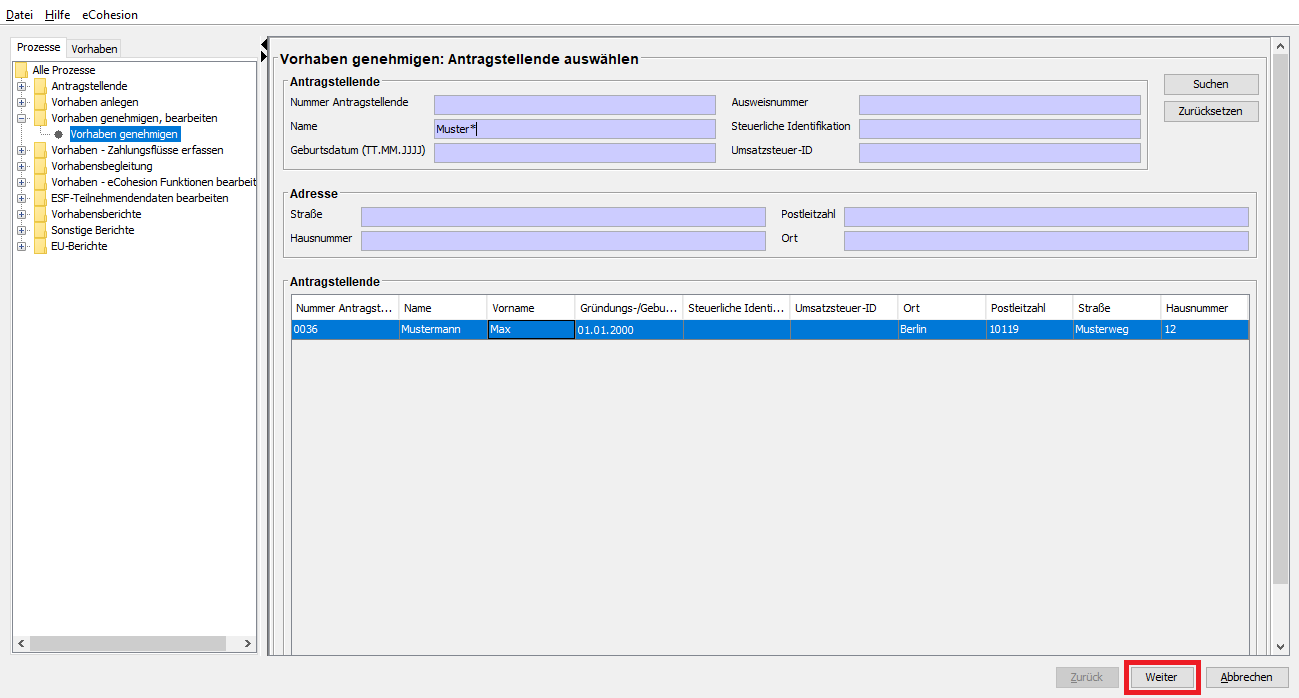
Task: Sort by Ort column header
Action: 942,308
